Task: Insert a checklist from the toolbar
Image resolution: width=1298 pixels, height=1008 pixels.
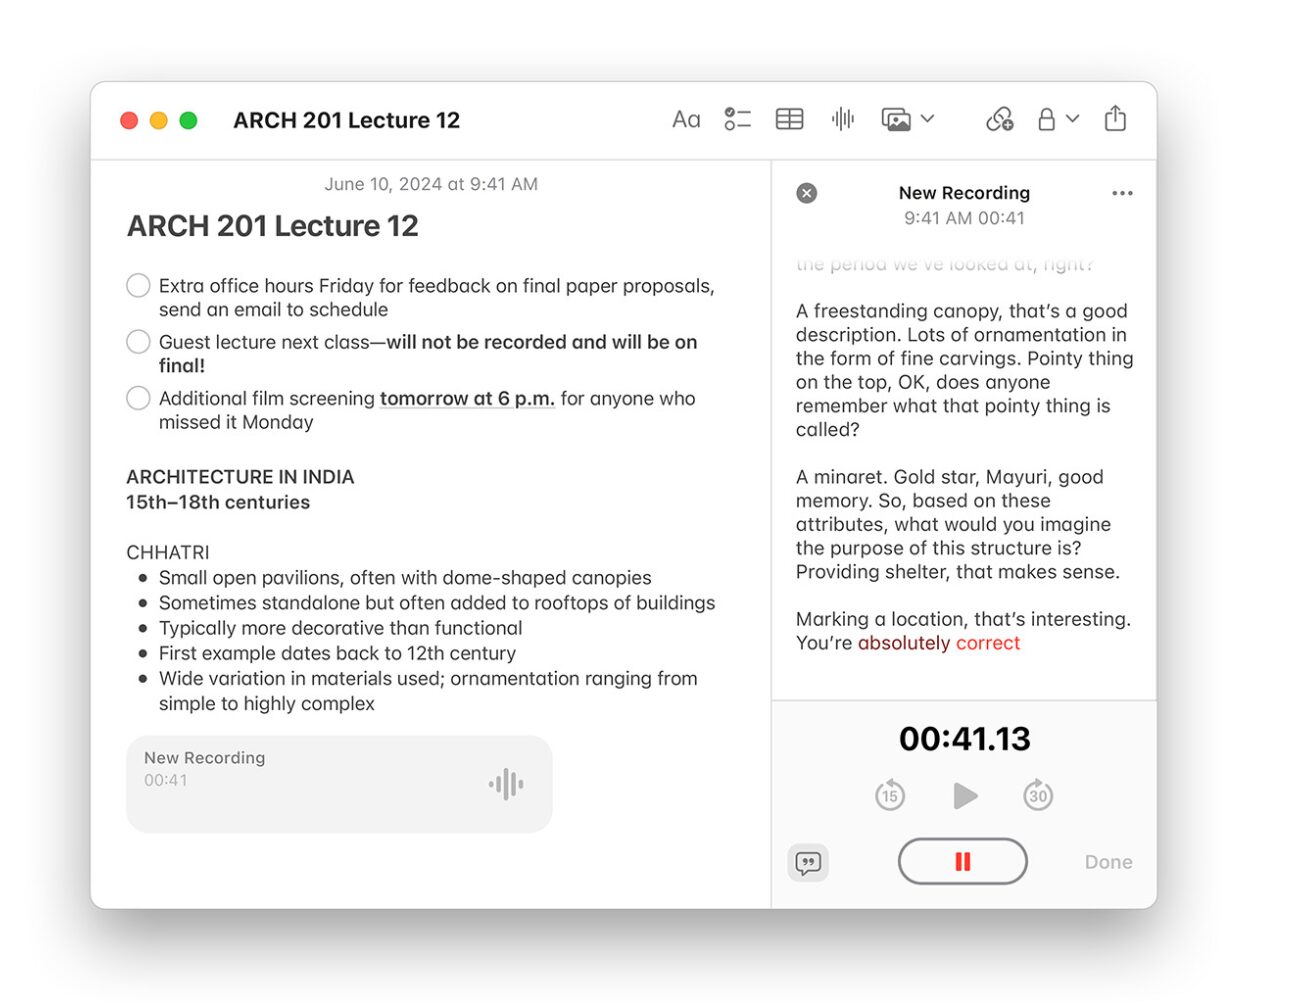Action: click(737, 120)
